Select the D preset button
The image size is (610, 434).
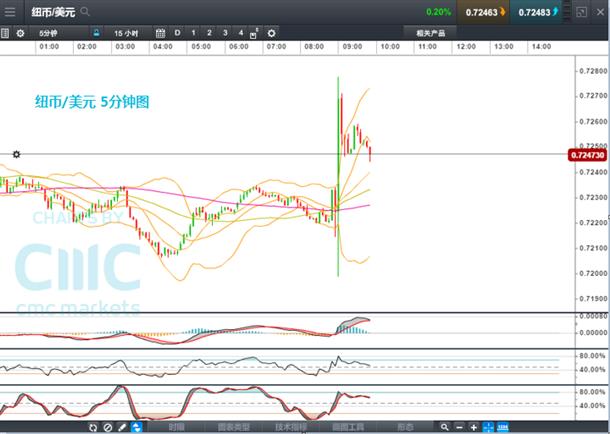coord(177,33)
